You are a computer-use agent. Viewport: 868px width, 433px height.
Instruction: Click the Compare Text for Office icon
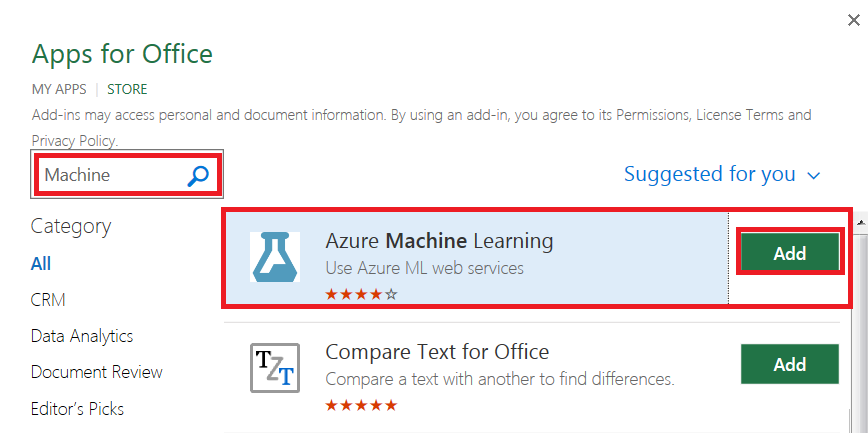pyautogui.click(x=274, y=368)
